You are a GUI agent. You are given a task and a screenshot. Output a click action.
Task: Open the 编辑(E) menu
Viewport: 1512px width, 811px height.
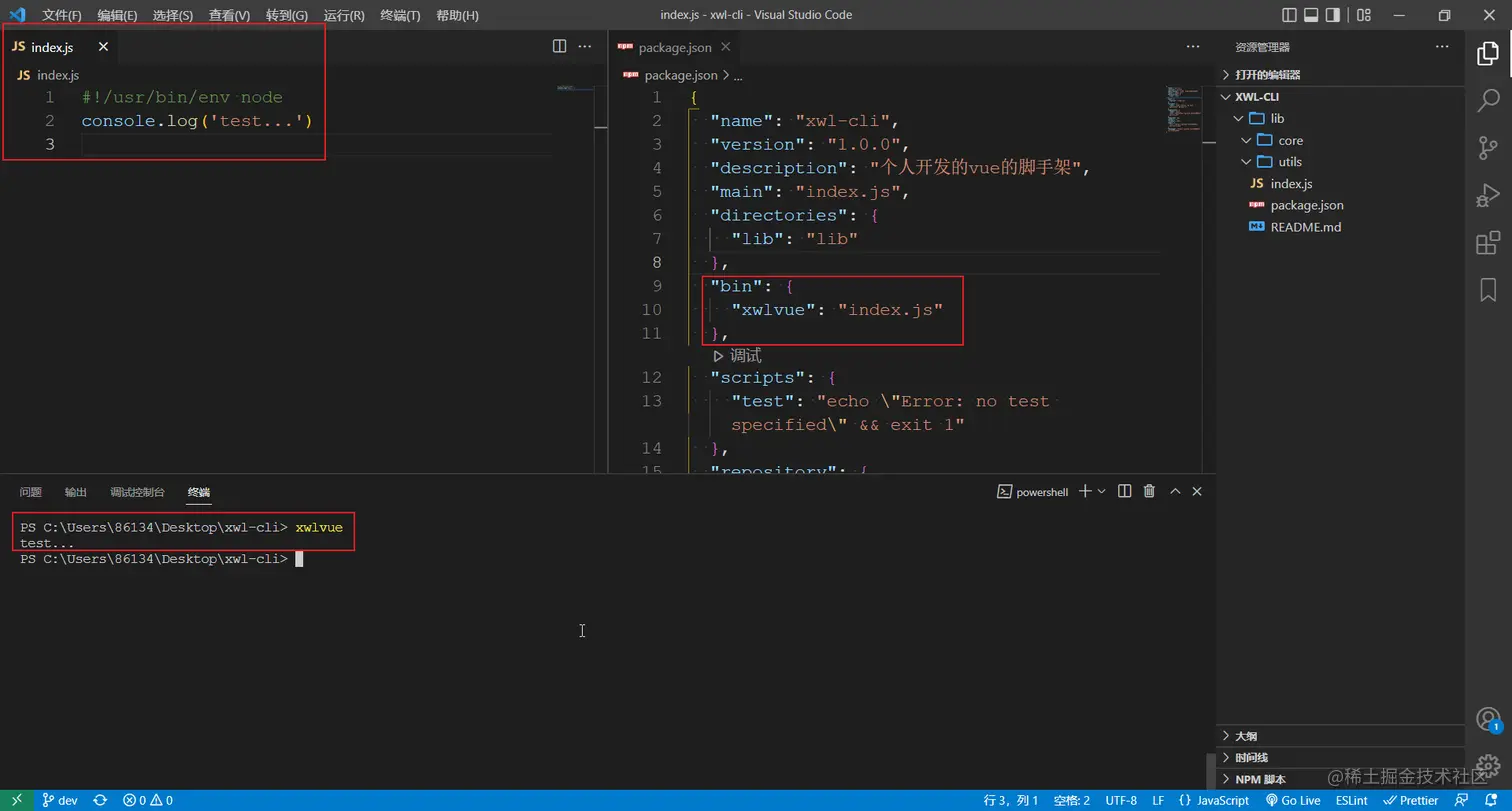pos(118,16)
